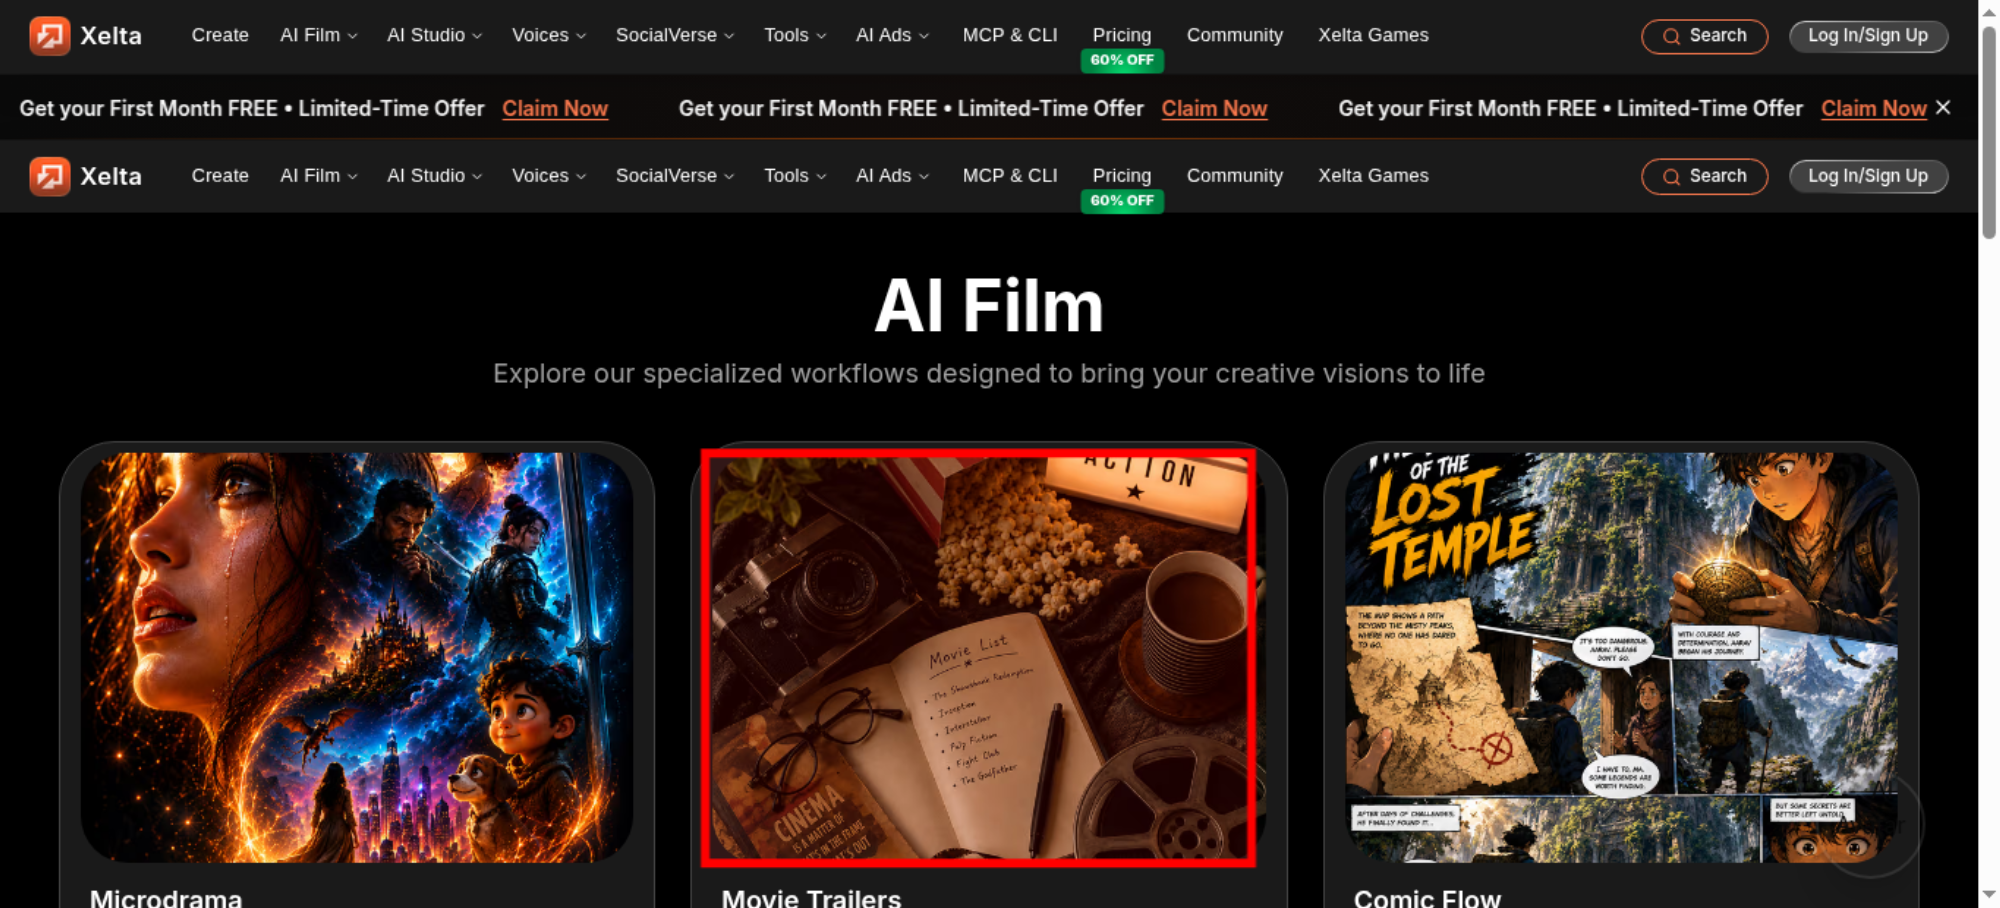Viewport: 2000px width, 908px height.
Task: Click the Xelta logo in the top navigation bar
Action: [86, 36]
